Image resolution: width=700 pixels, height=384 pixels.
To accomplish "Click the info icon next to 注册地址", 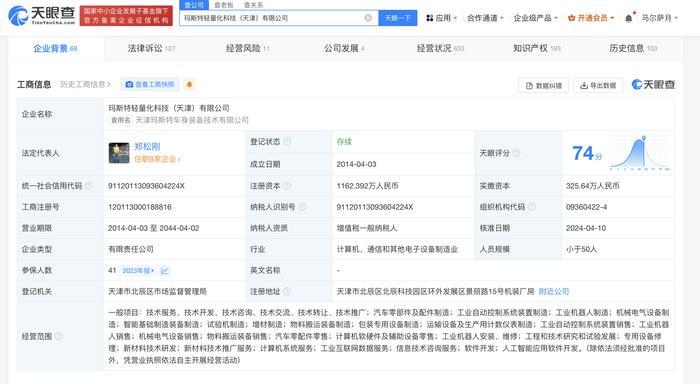I will 287,291.
